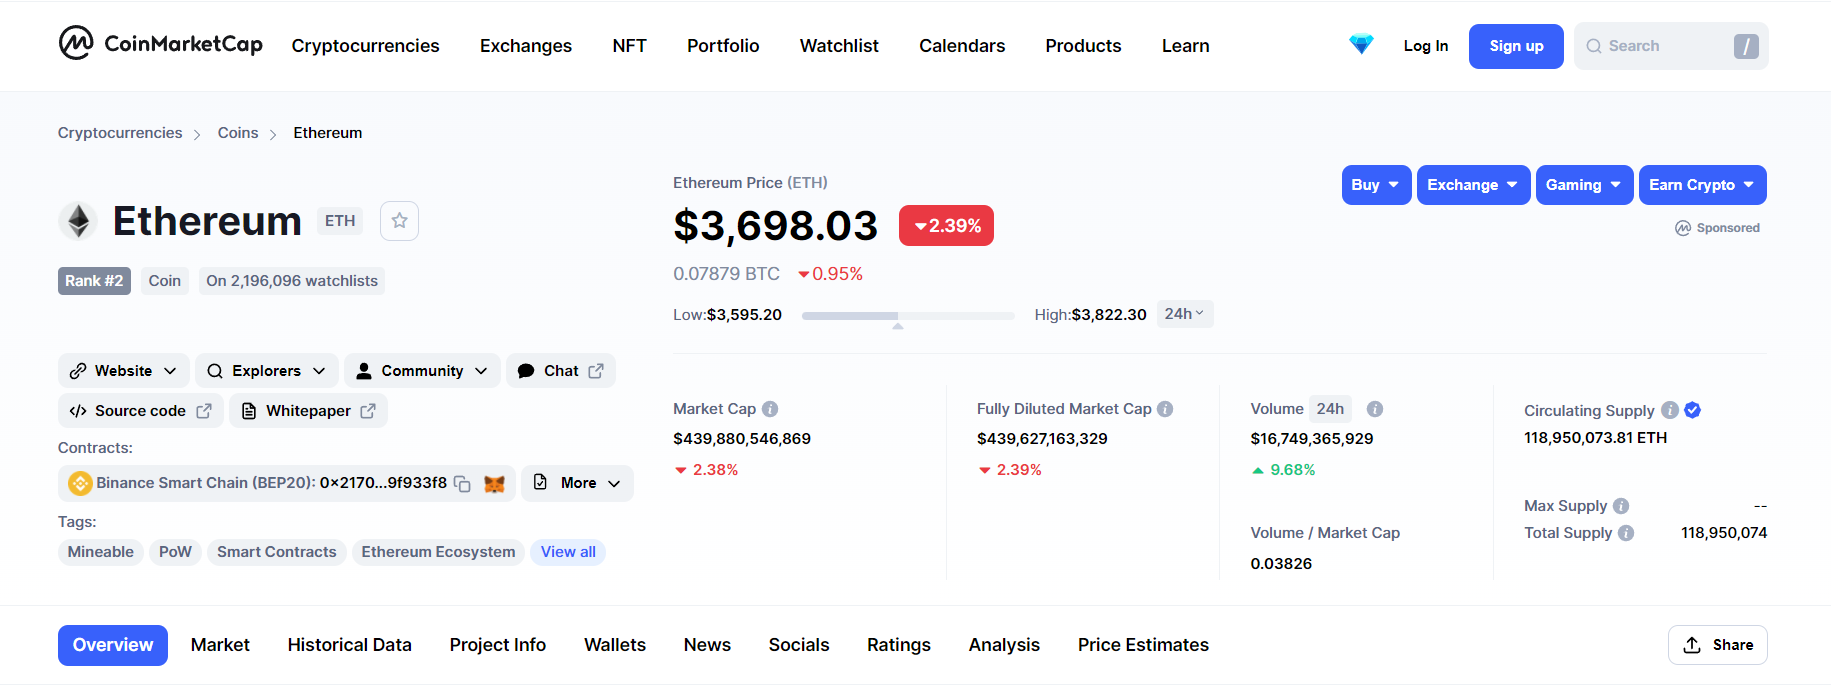Image resolution: width=1831 pixels, height=685 pixels.
Task: Open the Source code link
Action: [x=141, y=411]
